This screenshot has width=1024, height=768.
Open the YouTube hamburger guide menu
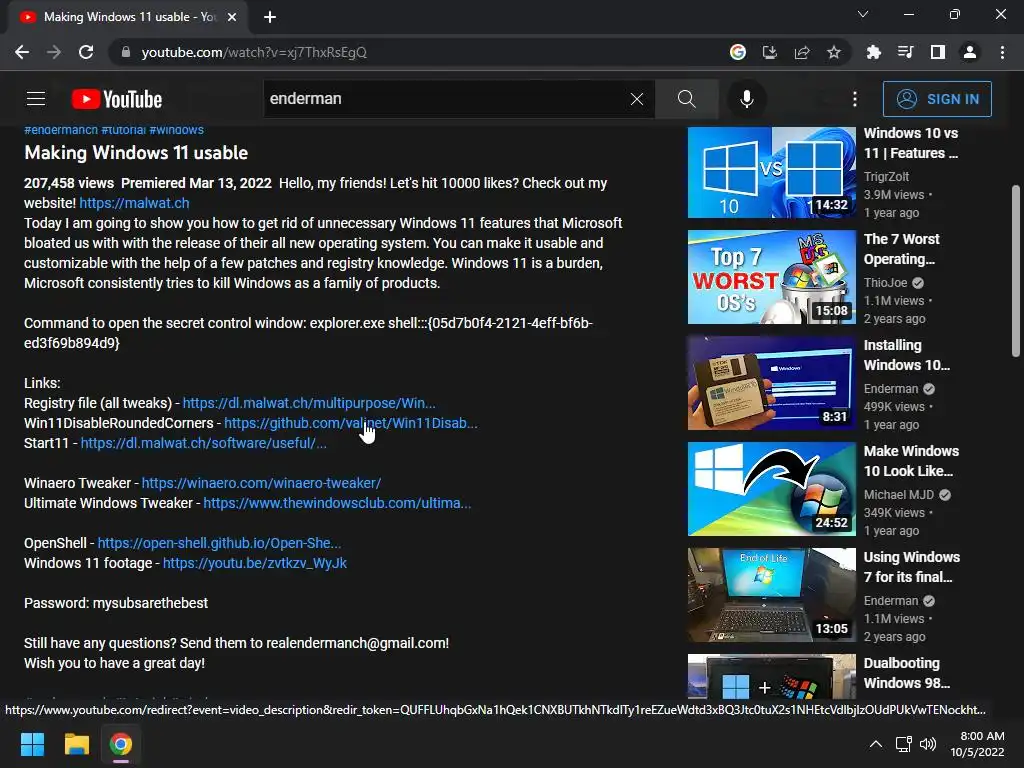click(x=36, y=99)
